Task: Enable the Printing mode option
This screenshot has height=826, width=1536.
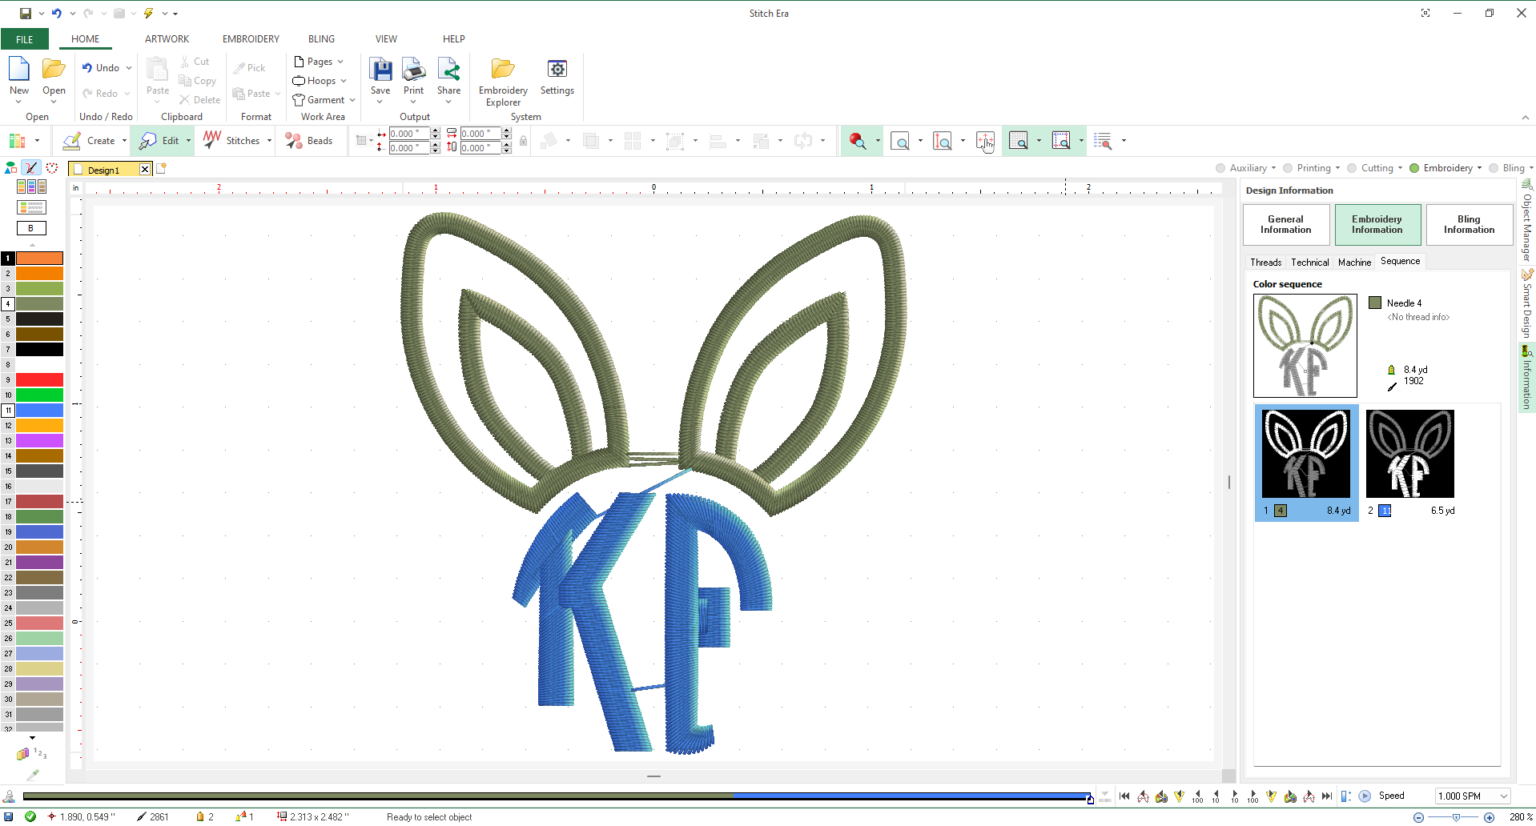Action: click(x=1288, y=168)
